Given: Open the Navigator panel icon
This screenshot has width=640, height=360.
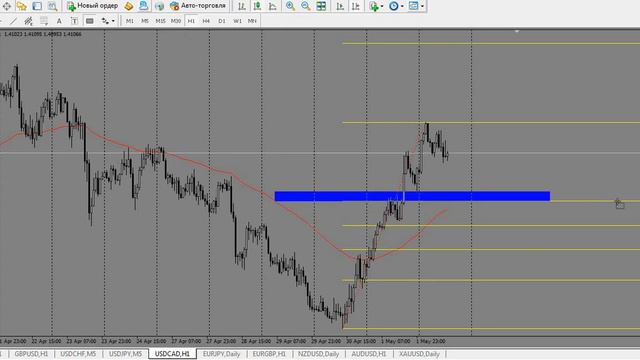Looking at the screenshot, I should point(22,6).
